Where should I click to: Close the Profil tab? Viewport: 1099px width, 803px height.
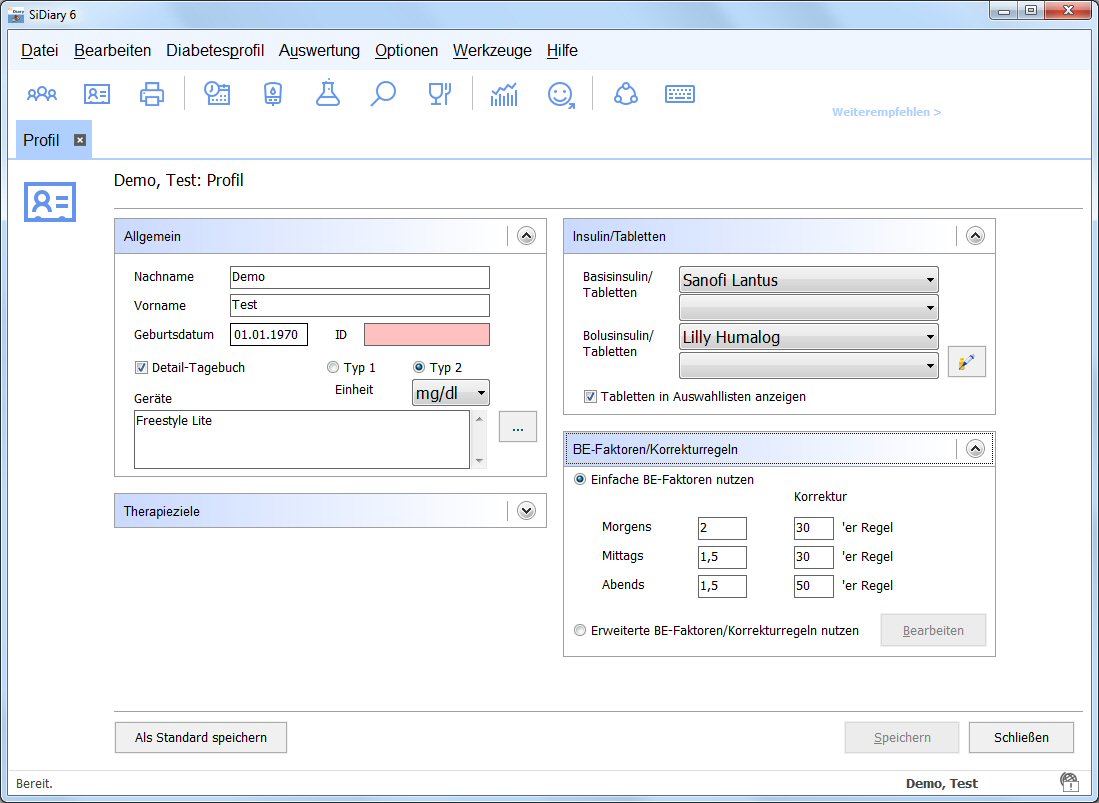click(x=80, y=140)
